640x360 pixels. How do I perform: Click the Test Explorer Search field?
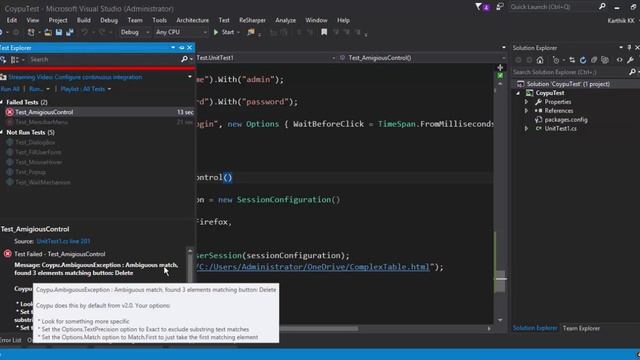104,60
